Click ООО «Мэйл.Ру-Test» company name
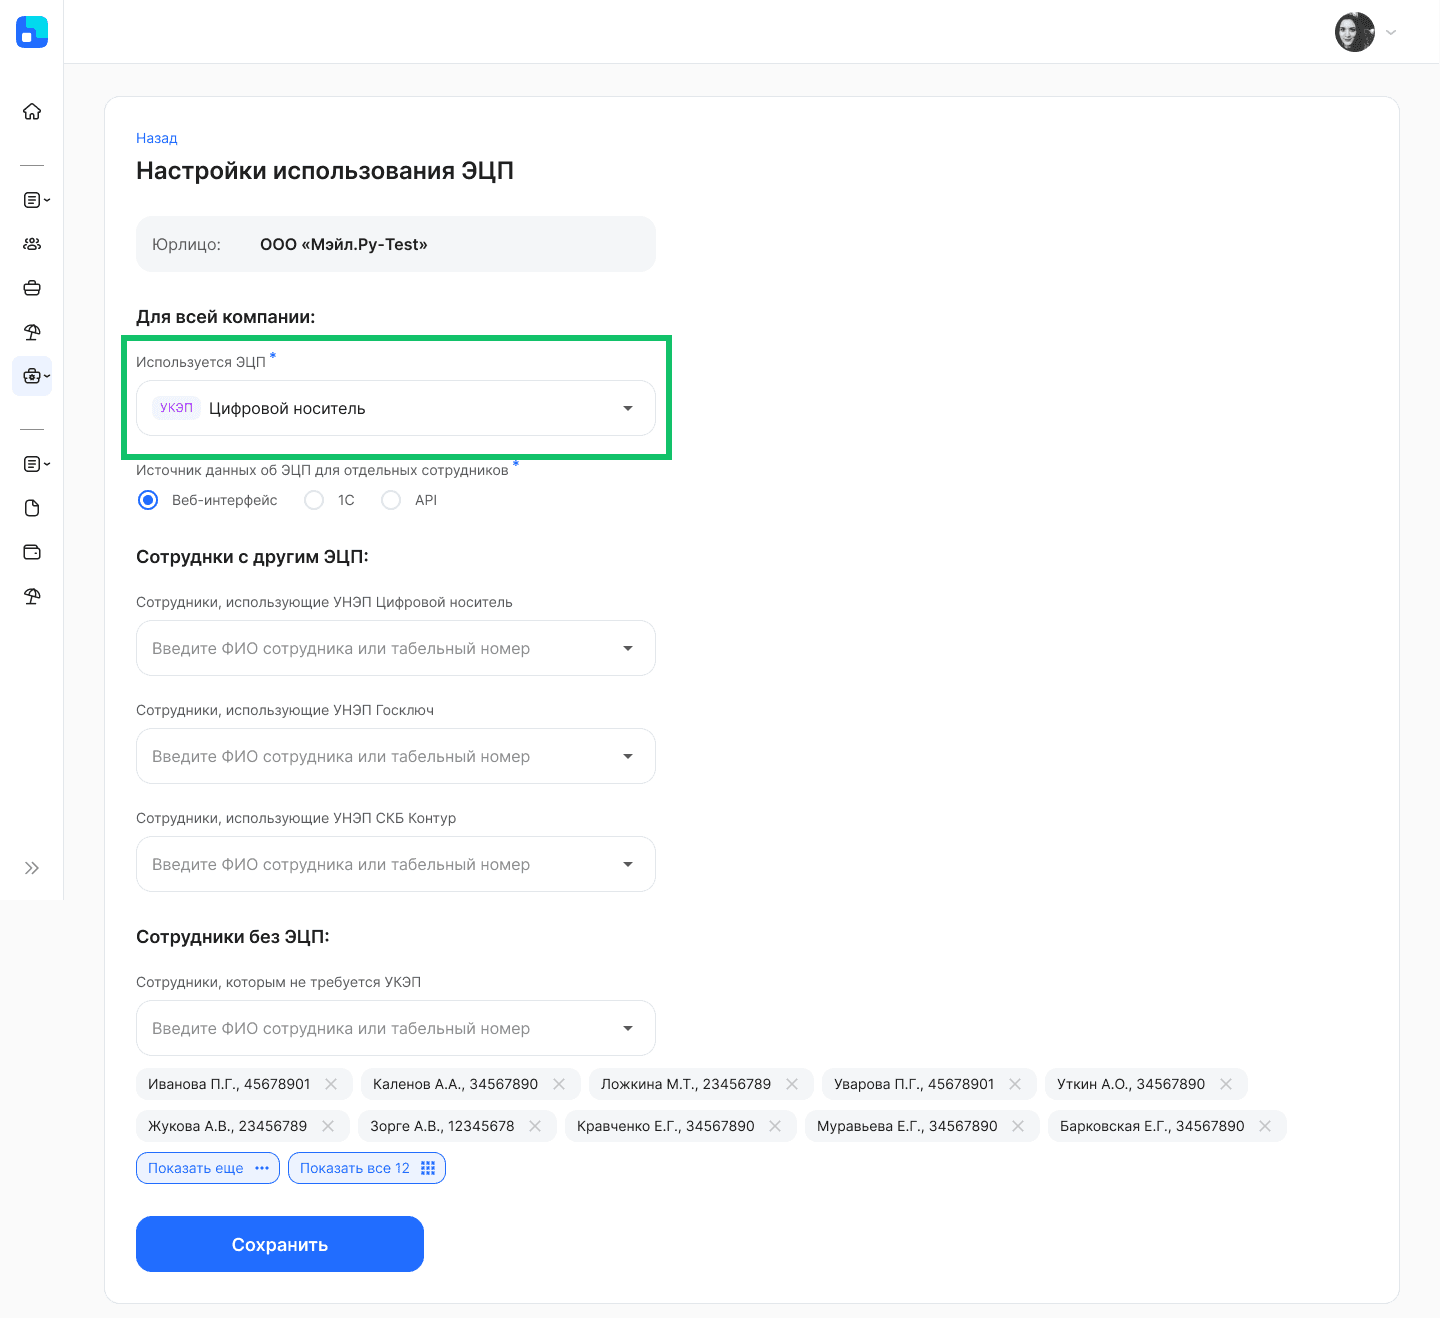The width and height of the screenshot is (1440, 1318). tap(344, 244)
